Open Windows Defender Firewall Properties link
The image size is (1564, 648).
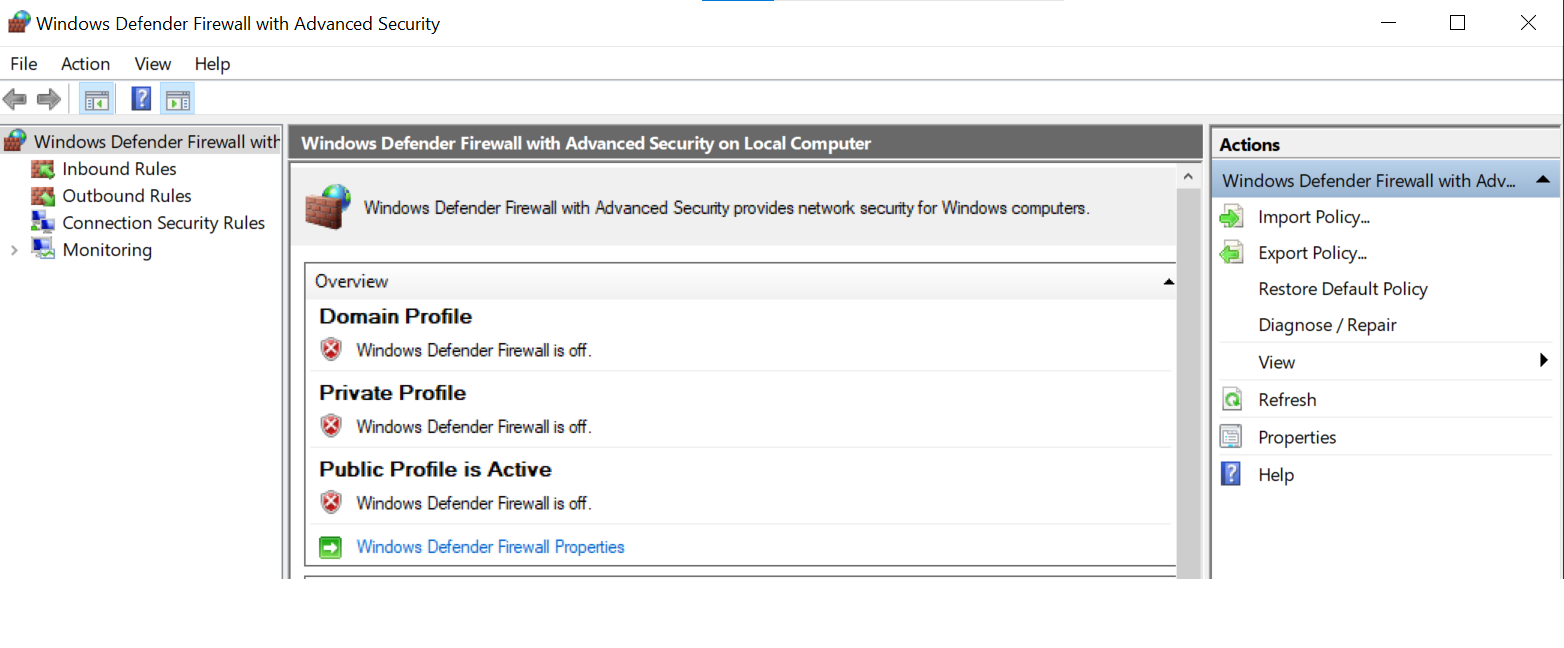tap(490, 547)
